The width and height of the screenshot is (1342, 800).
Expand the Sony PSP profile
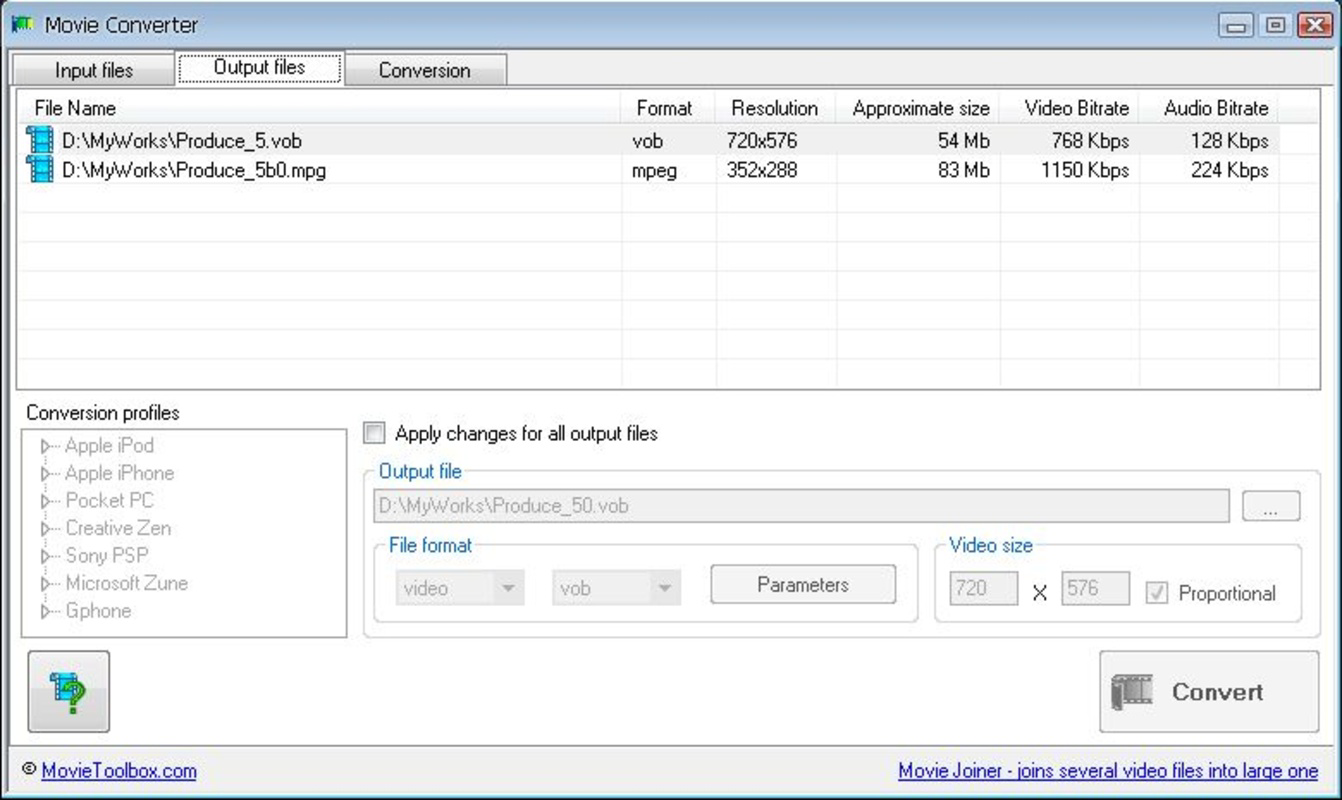(x=45, y=556)
